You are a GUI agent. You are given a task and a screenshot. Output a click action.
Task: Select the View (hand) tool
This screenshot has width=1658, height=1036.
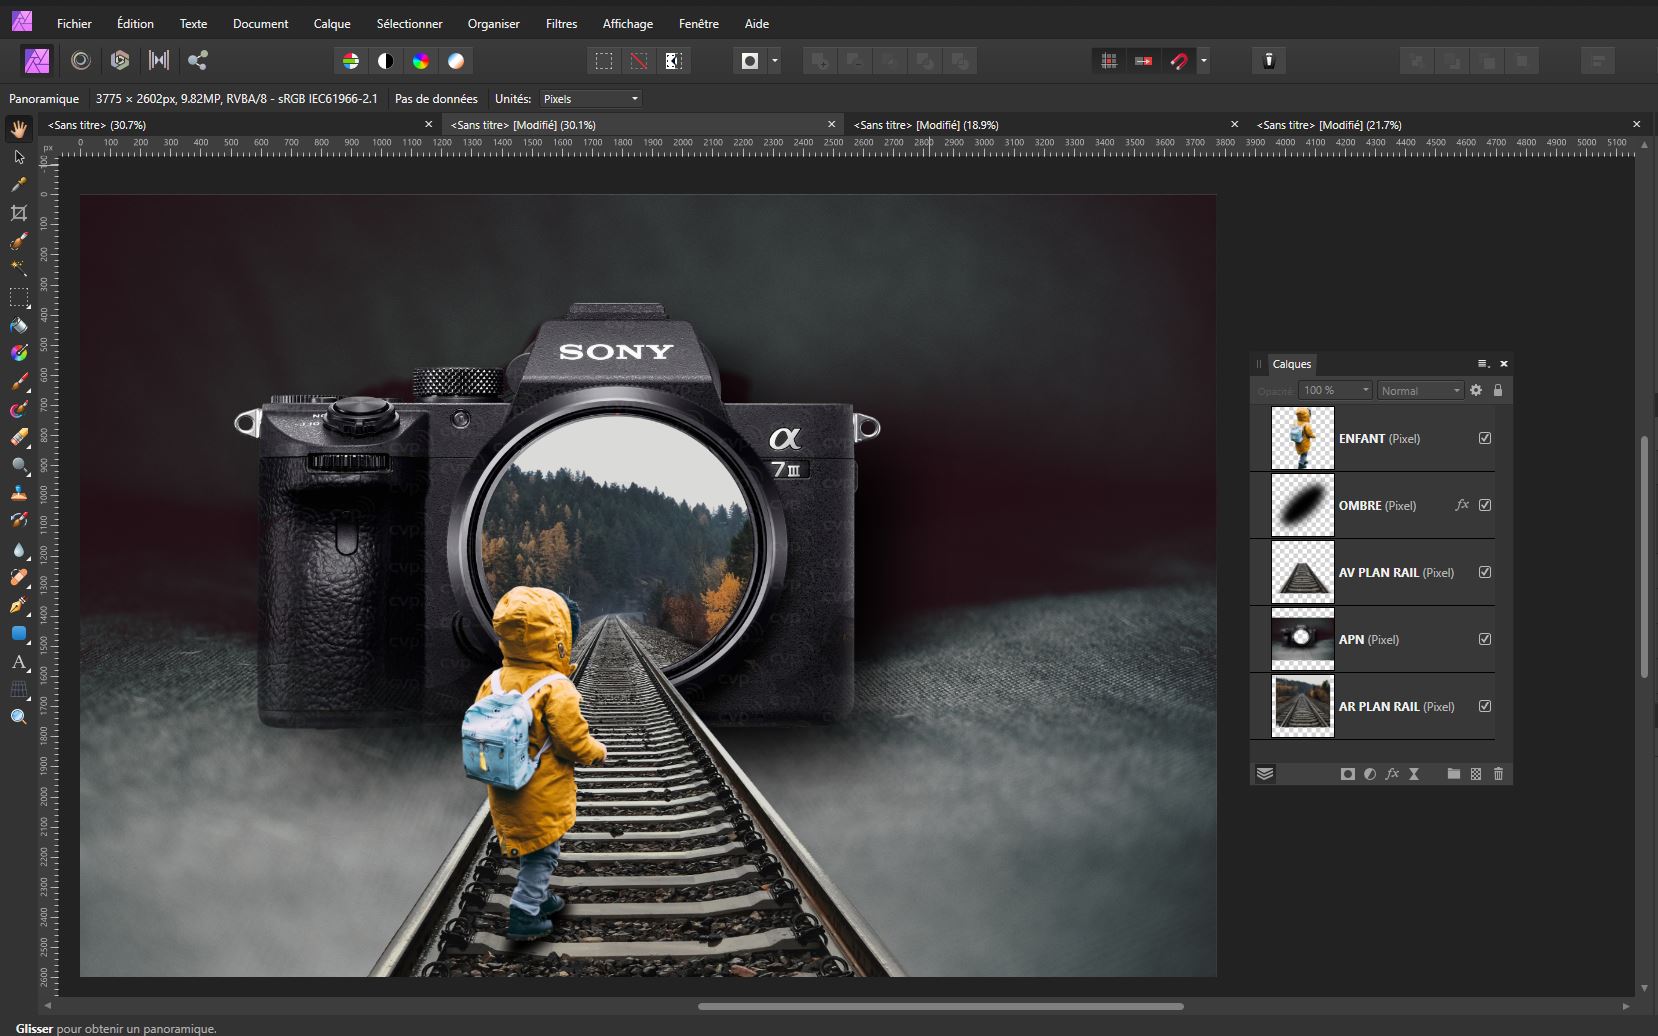[19, 129]
